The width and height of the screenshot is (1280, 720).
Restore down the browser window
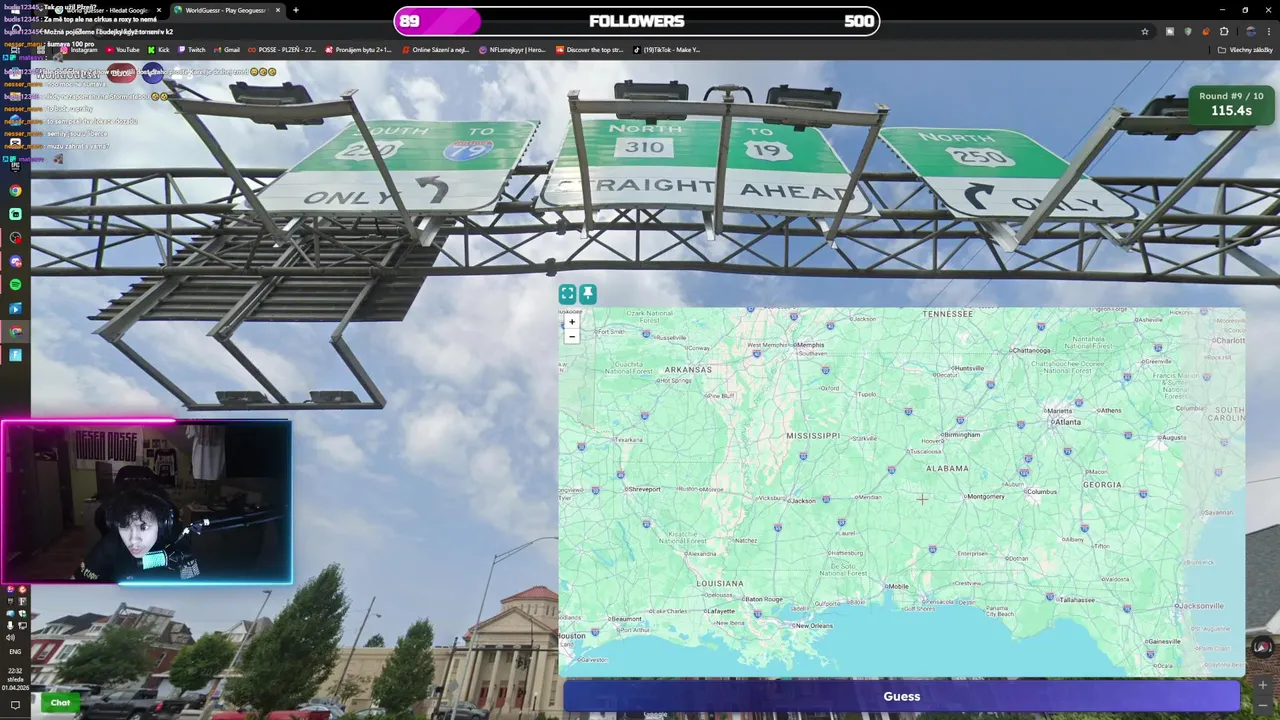pos(1245,10)
